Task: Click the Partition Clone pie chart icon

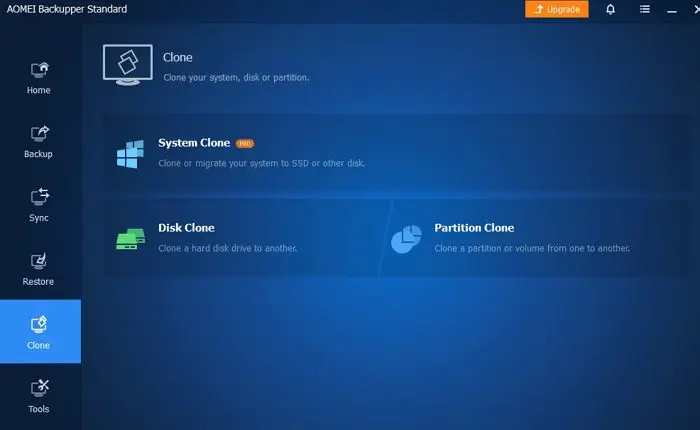Action: [406, 239]
